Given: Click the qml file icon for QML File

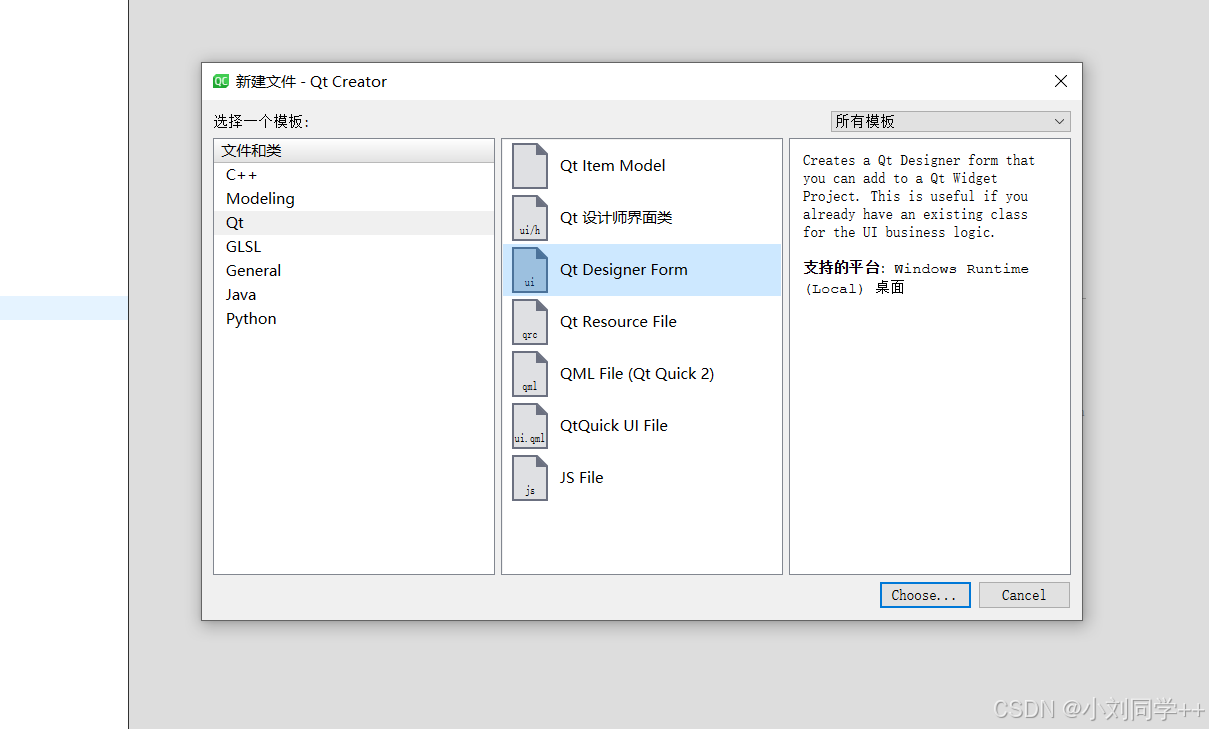Looking at the screenshot, I should 530,374.
